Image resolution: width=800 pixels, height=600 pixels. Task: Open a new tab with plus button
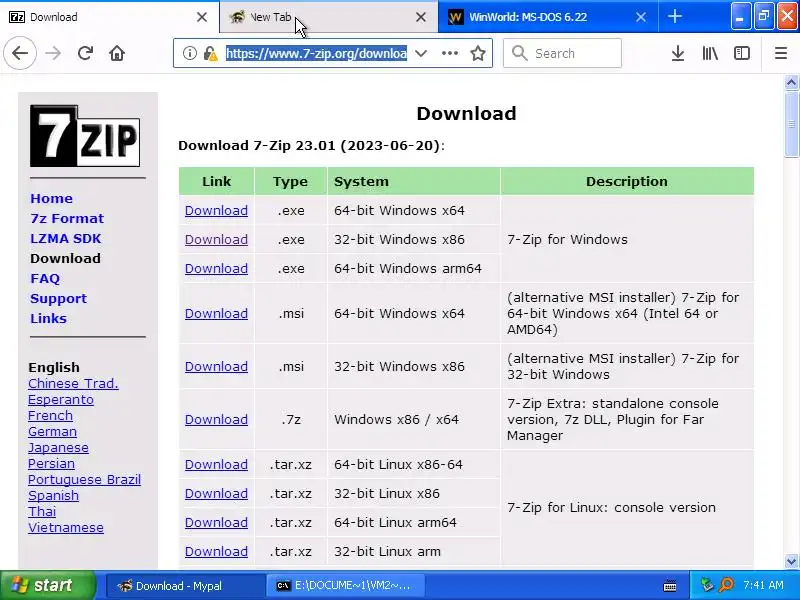coord(674,16)
